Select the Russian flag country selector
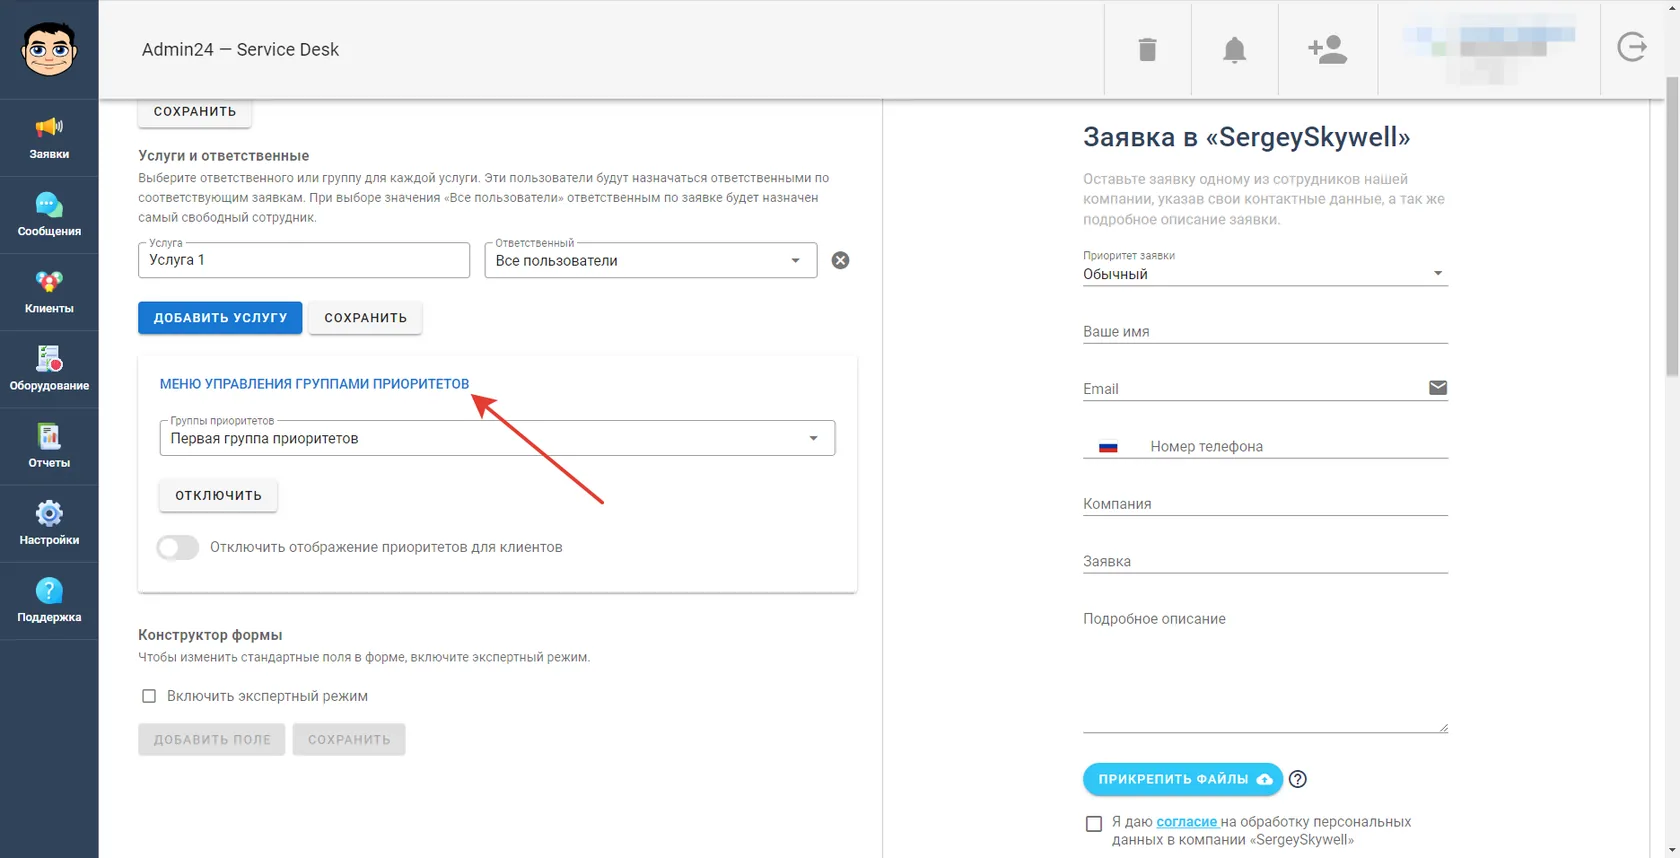This screenshot has height=858, width=1680. pyautogui.click(x=1108, y=447)
